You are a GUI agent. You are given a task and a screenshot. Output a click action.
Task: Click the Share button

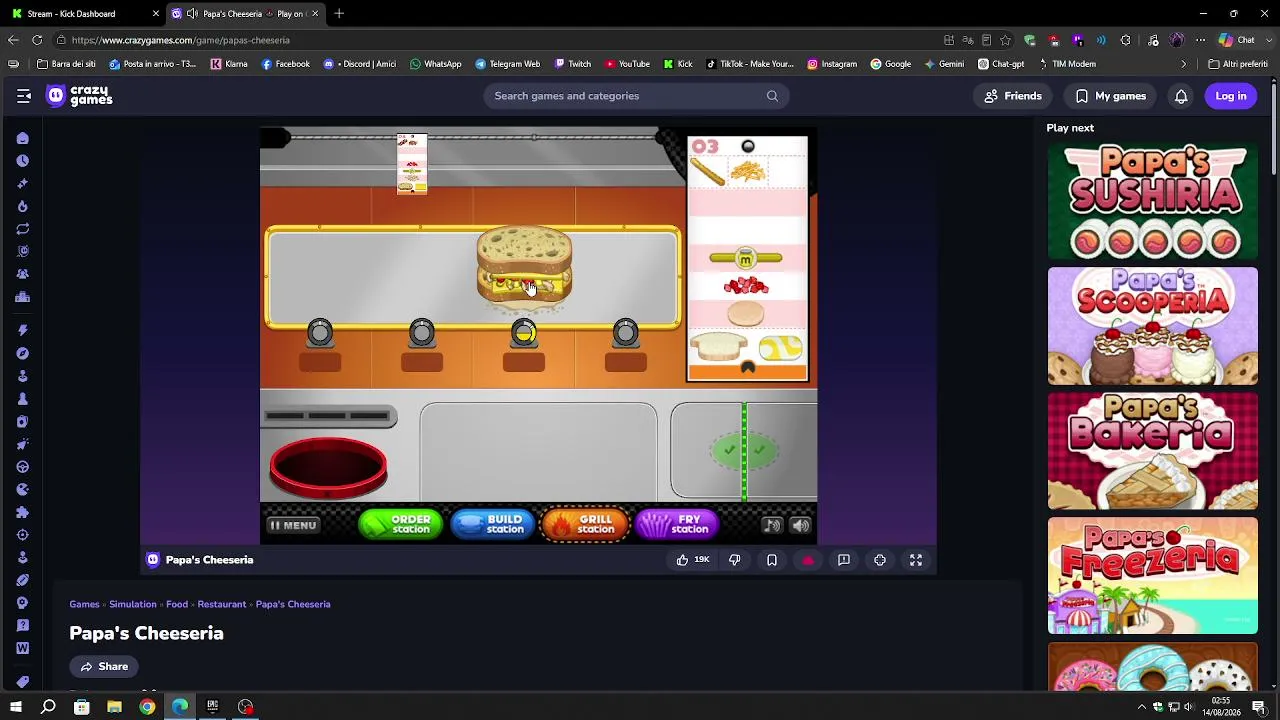coord(104,667)
